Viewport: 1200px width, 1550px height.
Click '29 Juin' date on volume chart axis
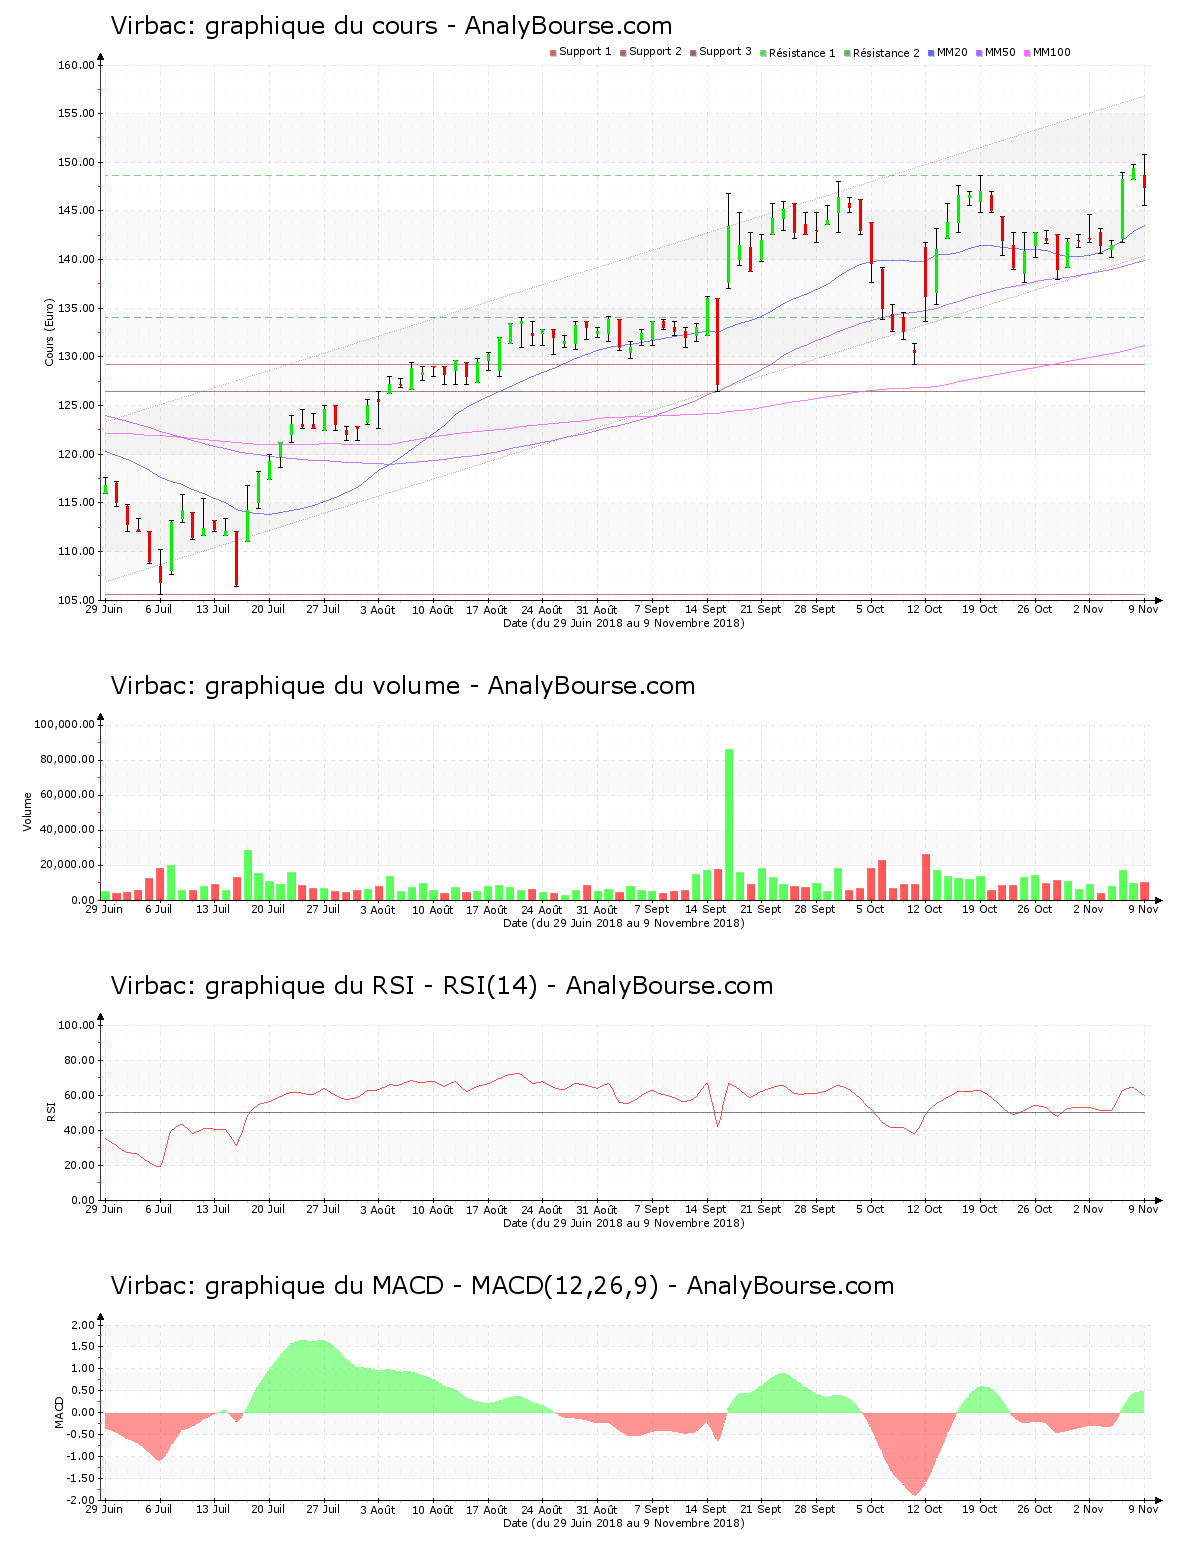[104, 909]
